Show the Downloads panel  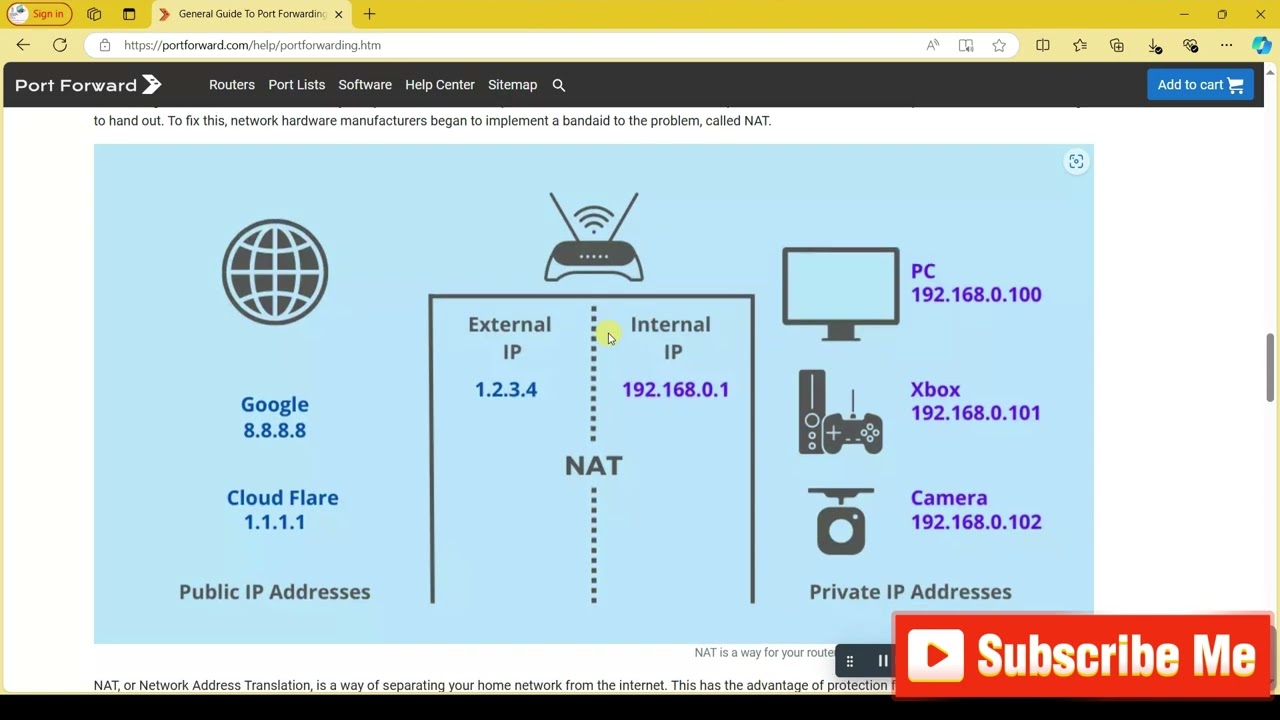click(1154, 45)
